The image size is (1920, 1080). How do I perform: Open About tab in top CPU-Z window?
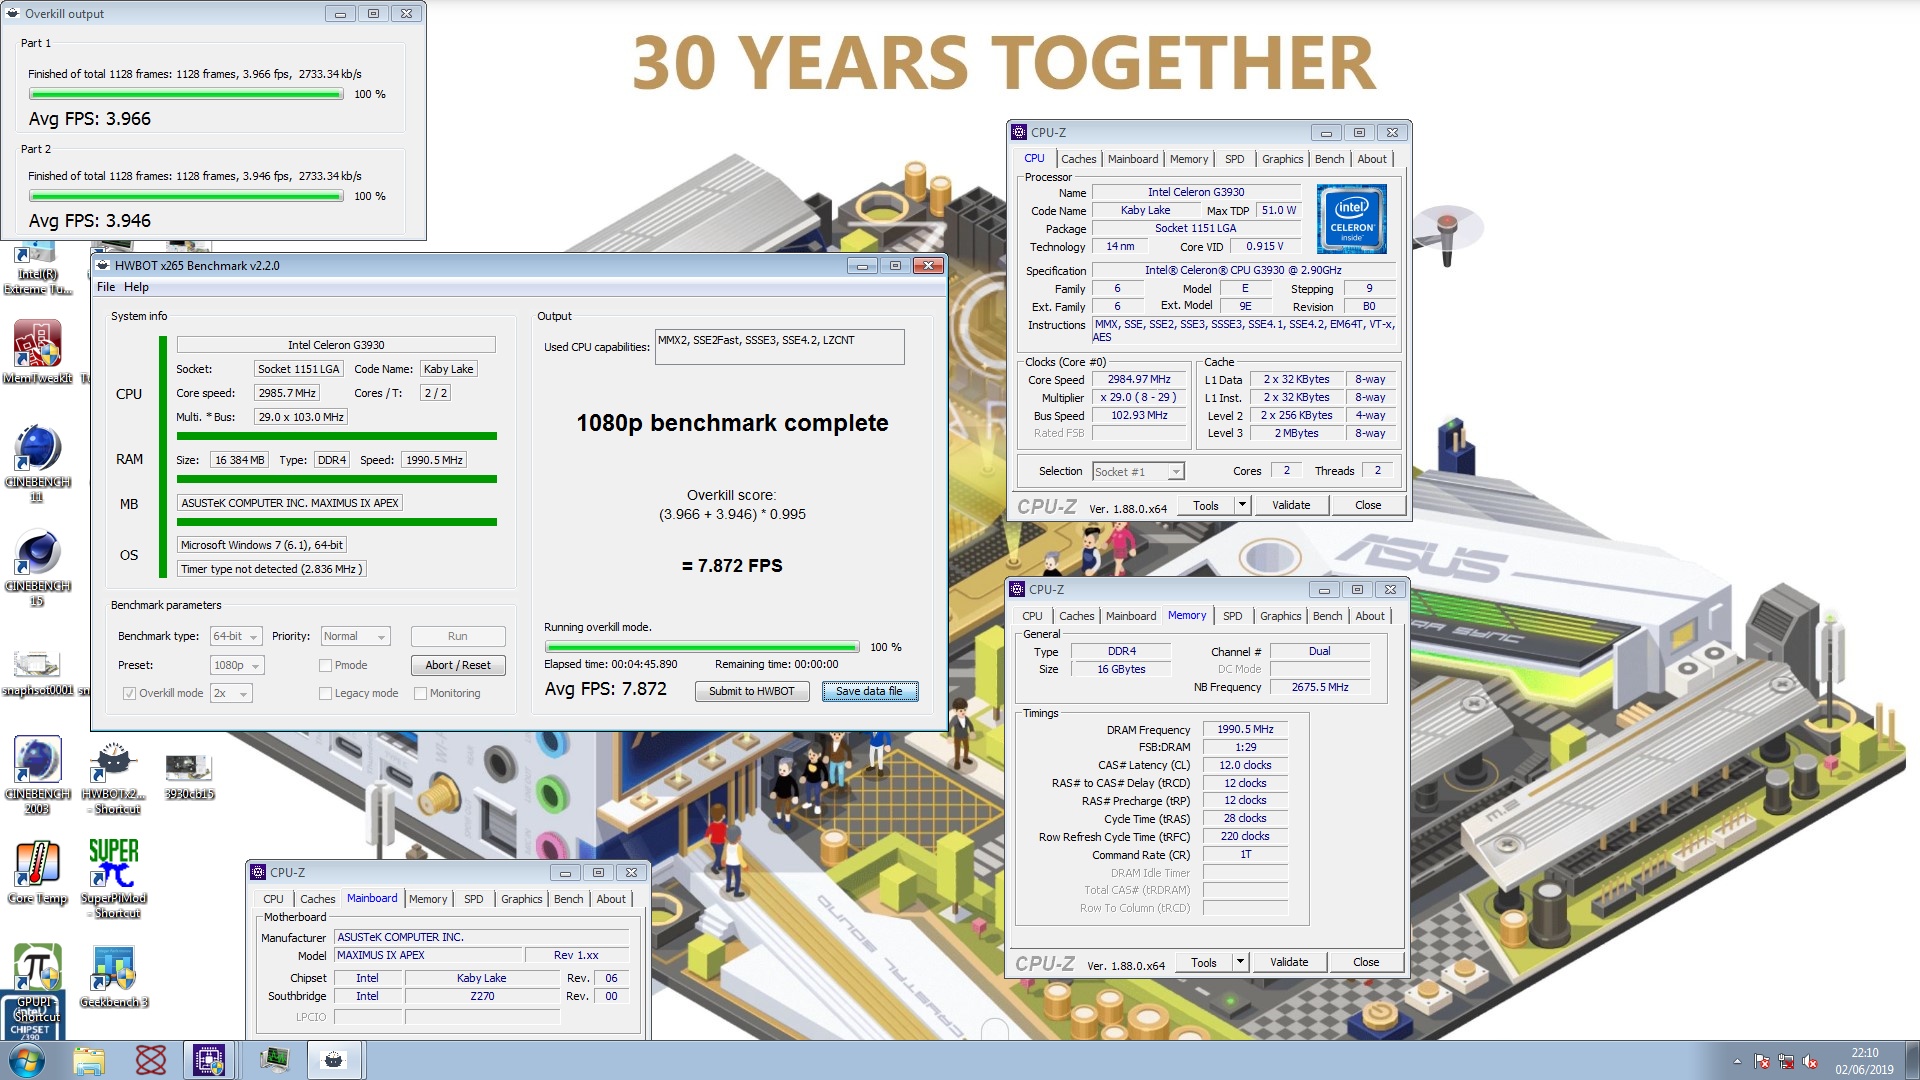click(1372, 160)
